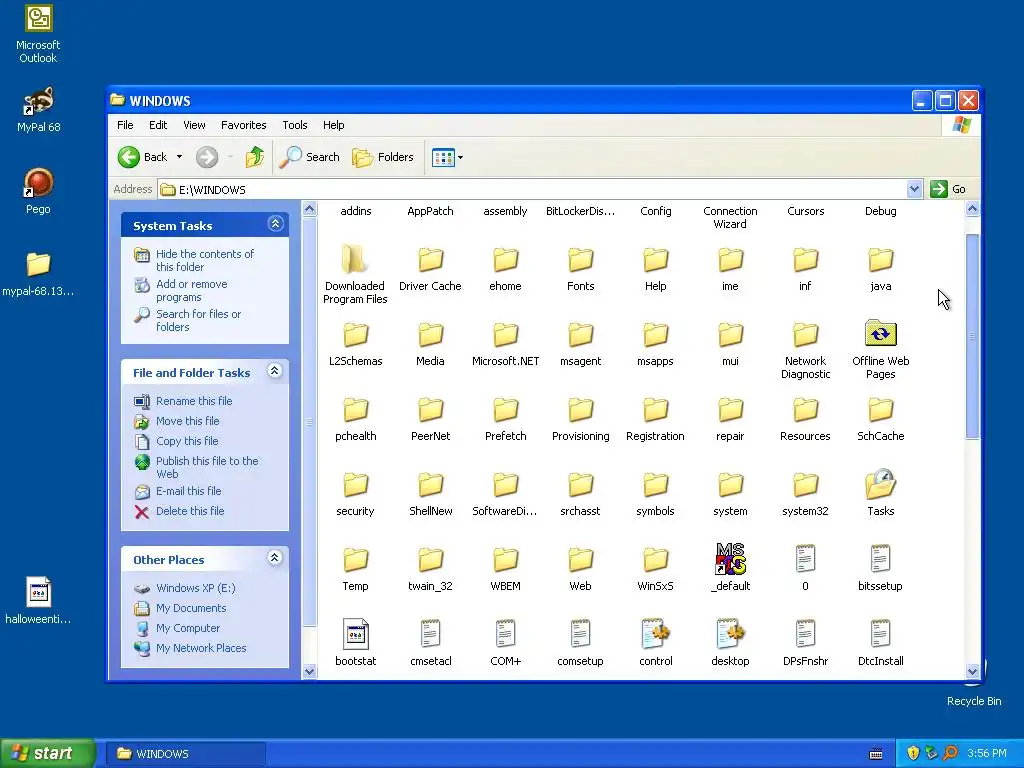The height and width of the screenshot is (768, 1024).
Task: Collapse the File and Folder Tasks panel
Action: click(x=275, y=371)
